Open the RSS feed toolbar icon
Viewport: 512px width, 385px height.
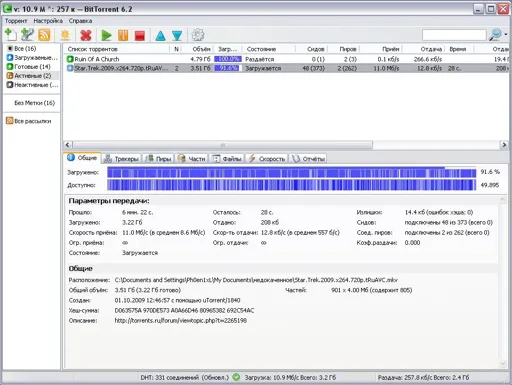tap(44, 35)
